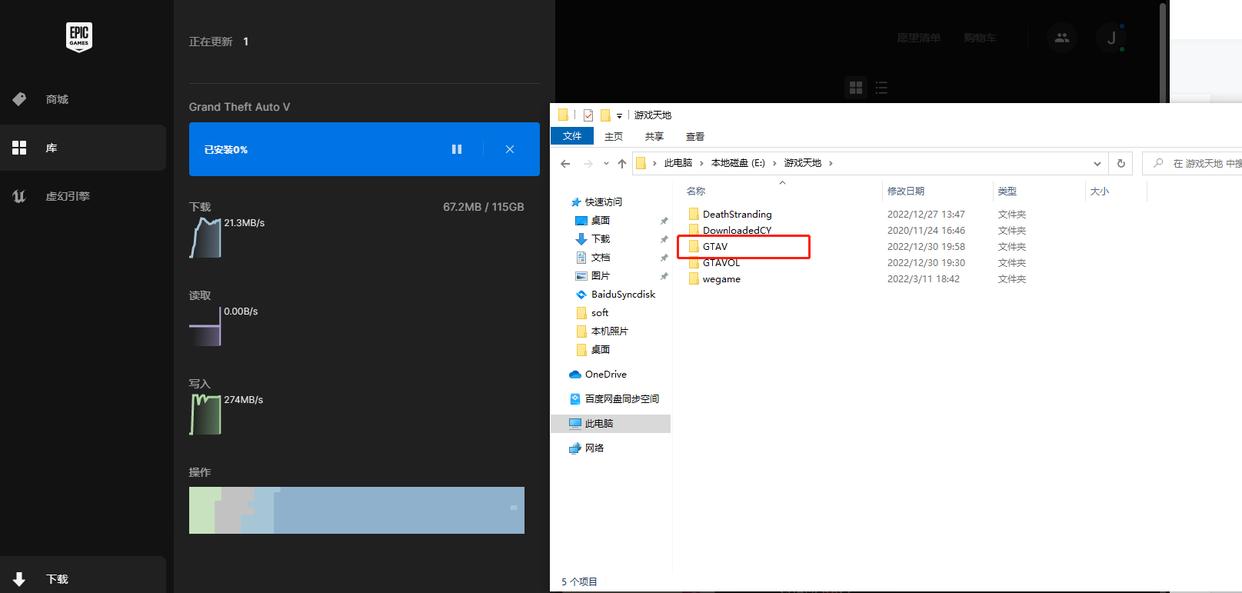Select the 虚幻引擎 Unreal Engine icon in sidebar
This screenshot has width=1242, height=593.
click(x=18, y=196)
